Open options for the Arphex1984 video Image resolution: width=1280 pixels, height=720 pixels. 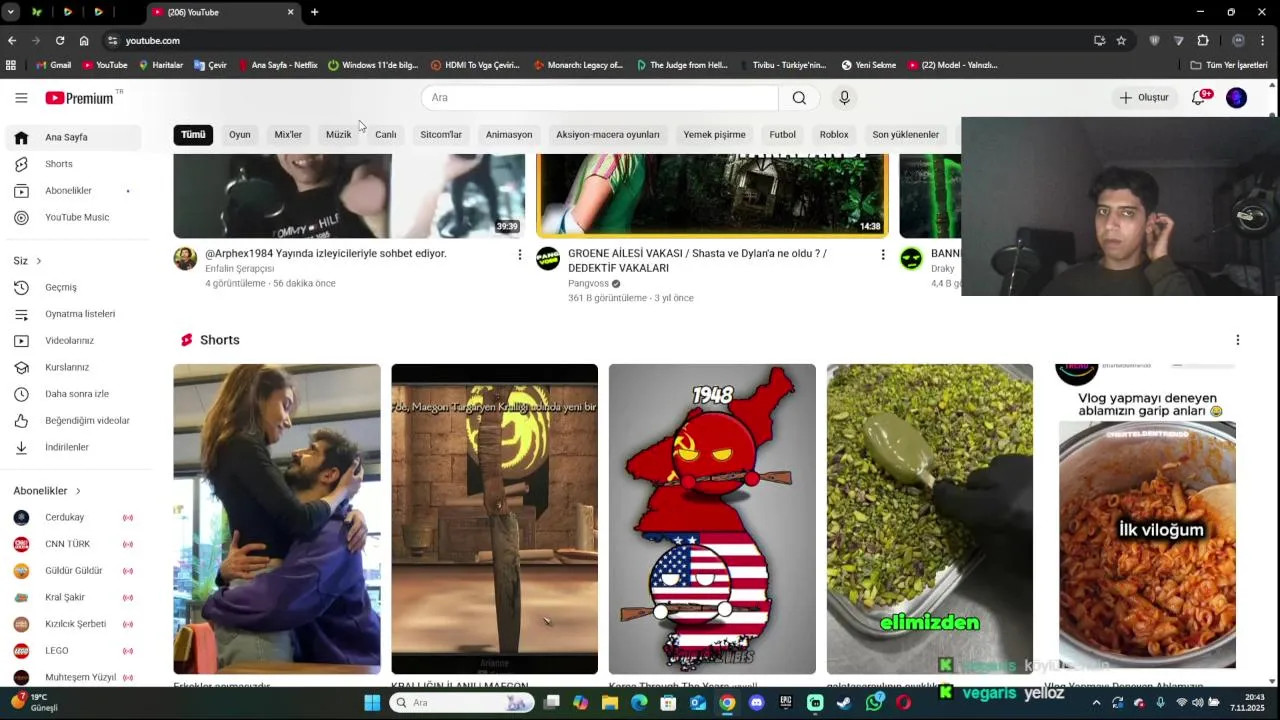click(x=519, y=255)
